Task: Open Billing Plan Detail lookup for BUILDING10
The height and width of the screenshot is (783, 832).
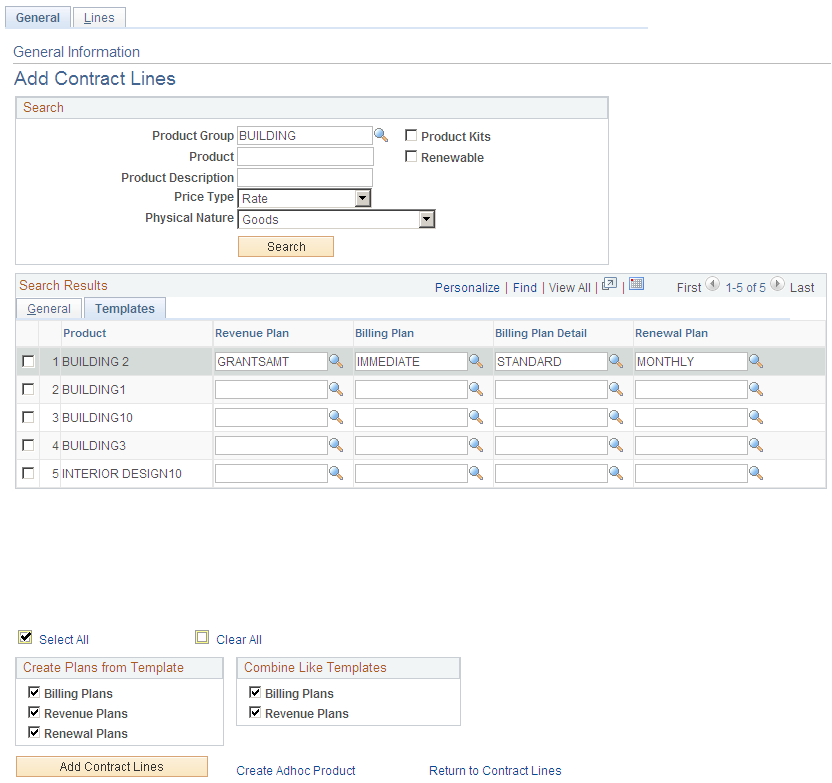Action: [617, 417]
